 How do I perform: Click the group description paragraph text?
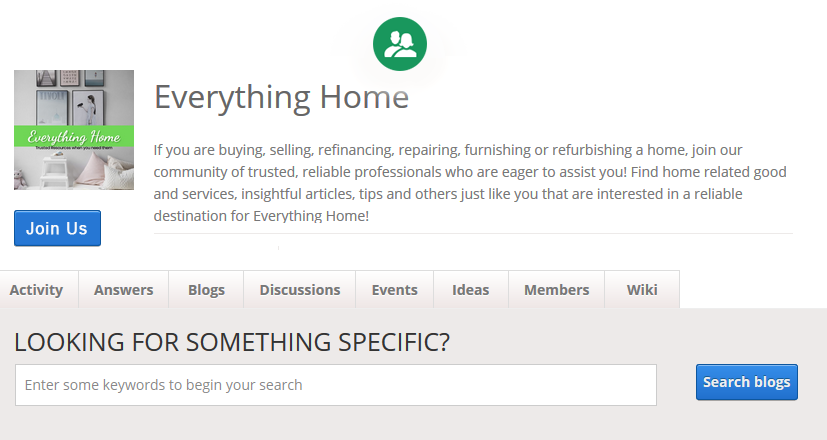pyautogui.click(x=470, y=183)
